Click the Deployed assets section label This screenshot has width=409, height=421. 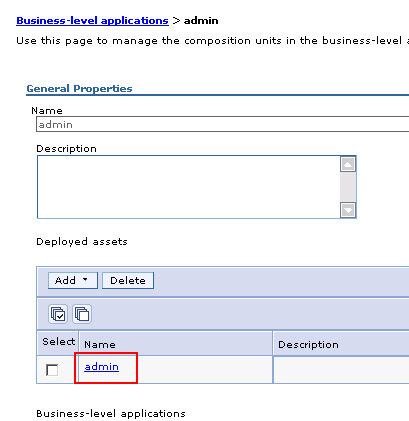click(x=82, y=242)
